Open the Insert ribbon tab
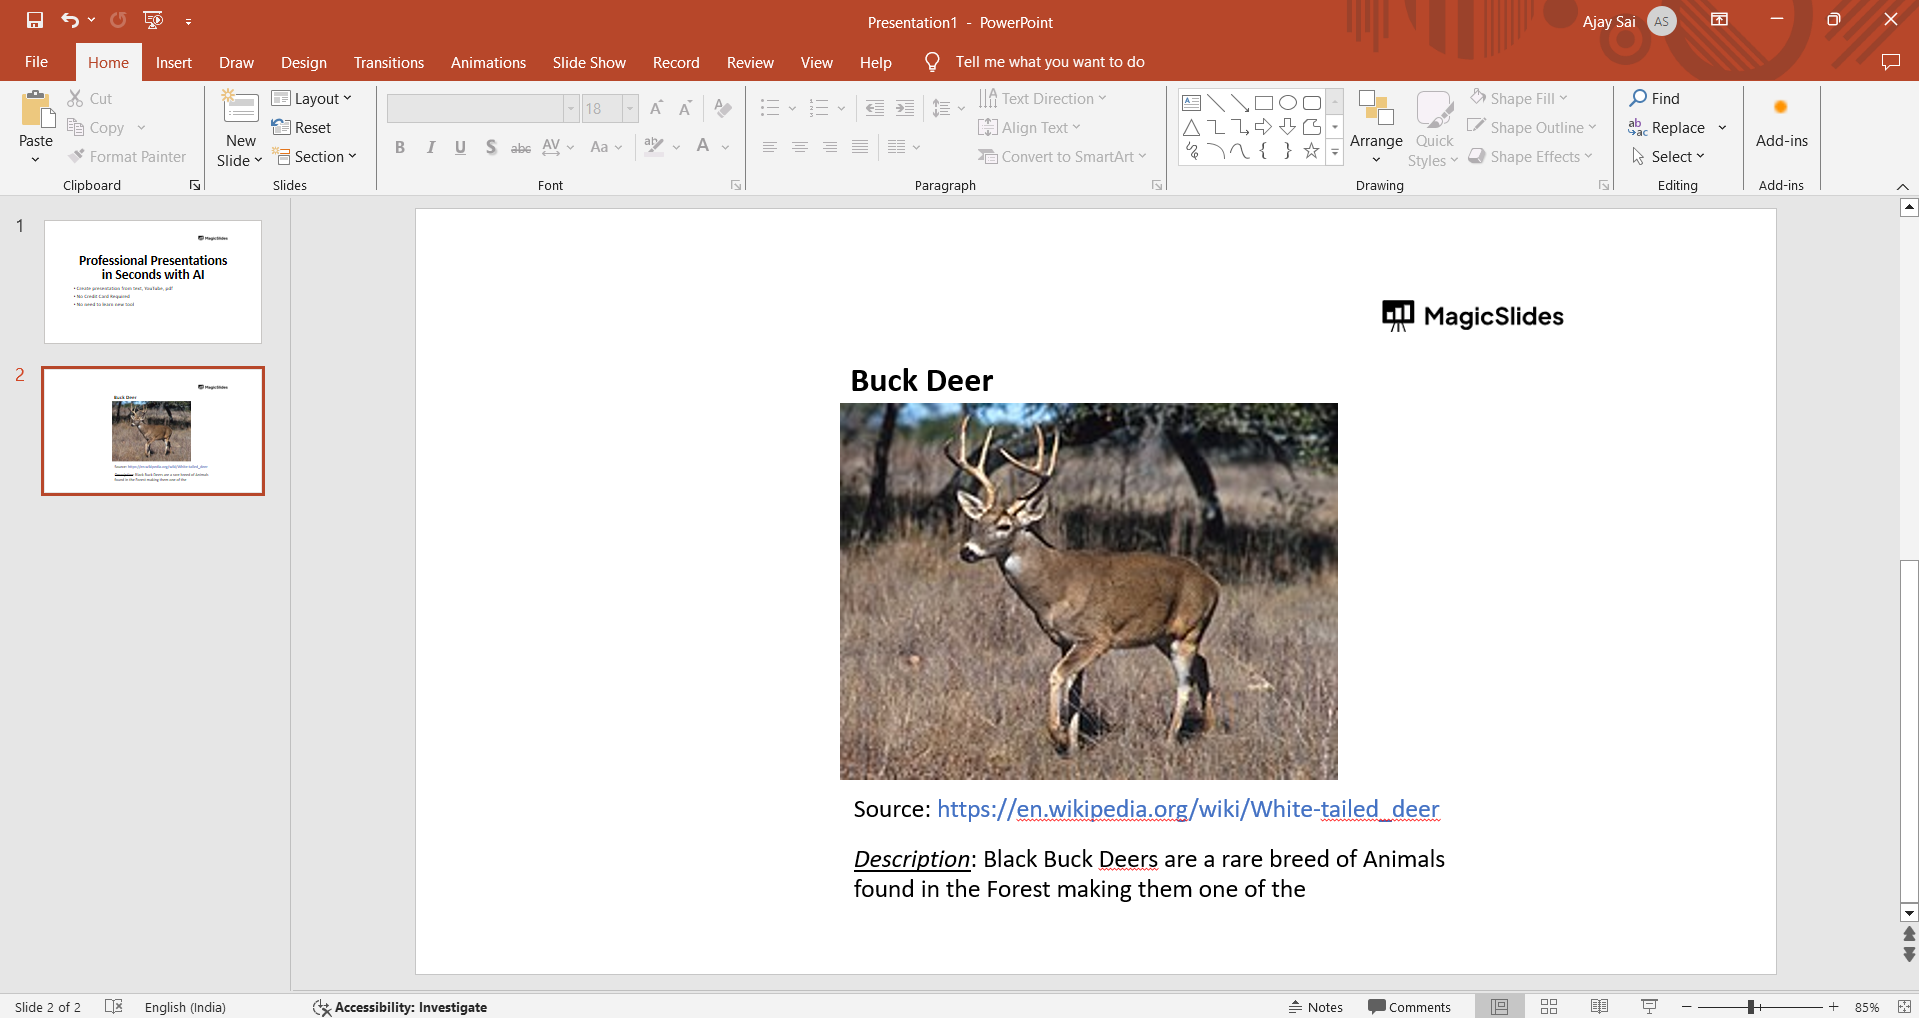 point(173,62)
